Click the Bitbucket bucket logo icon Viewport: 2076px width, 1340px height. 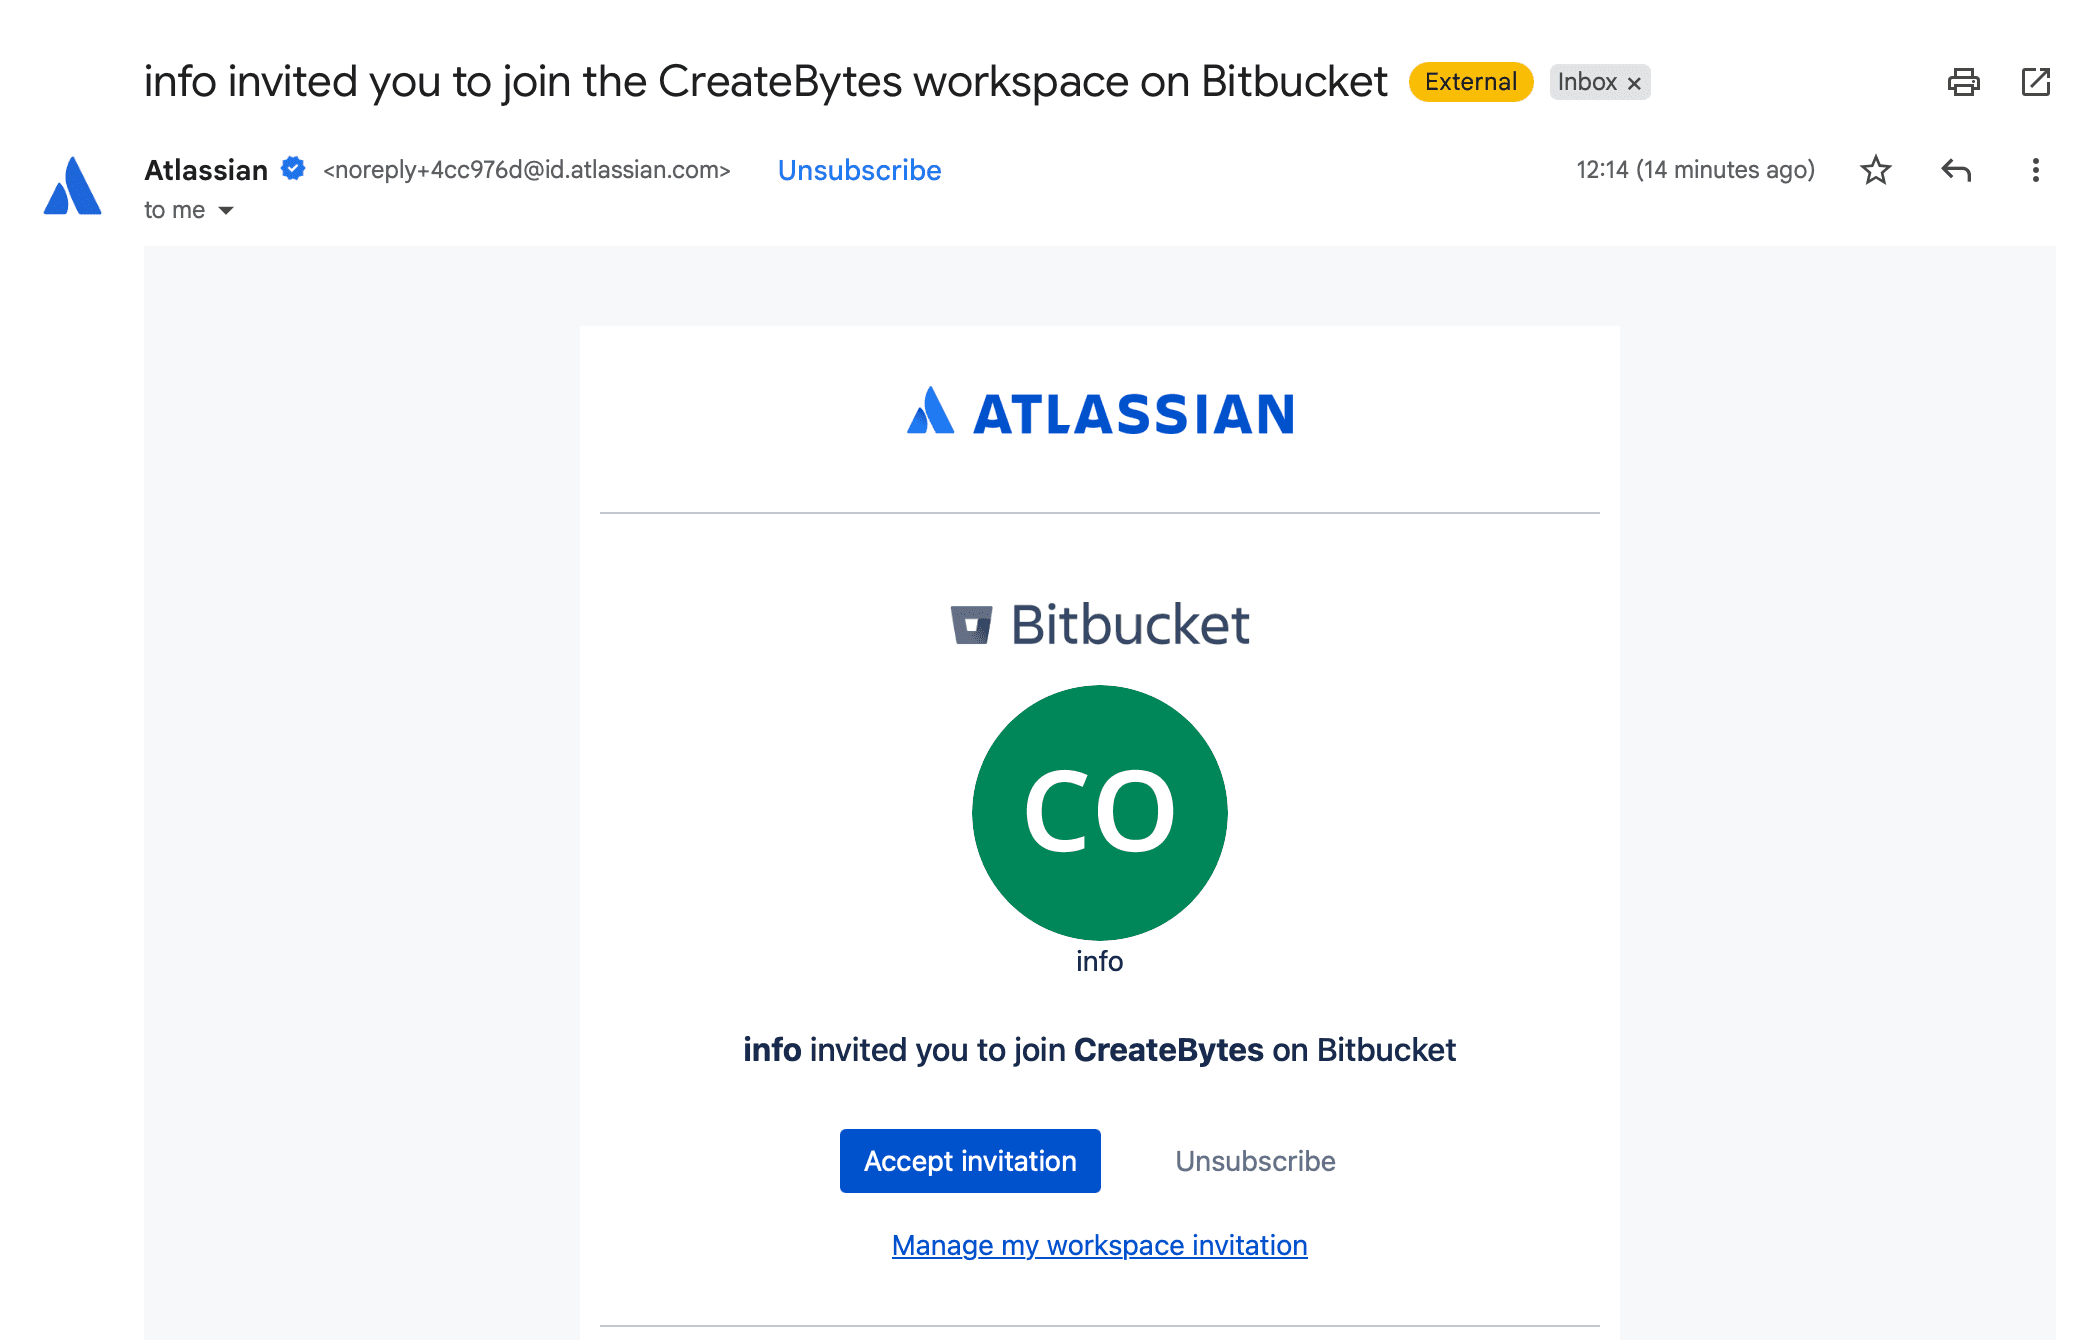971,625
